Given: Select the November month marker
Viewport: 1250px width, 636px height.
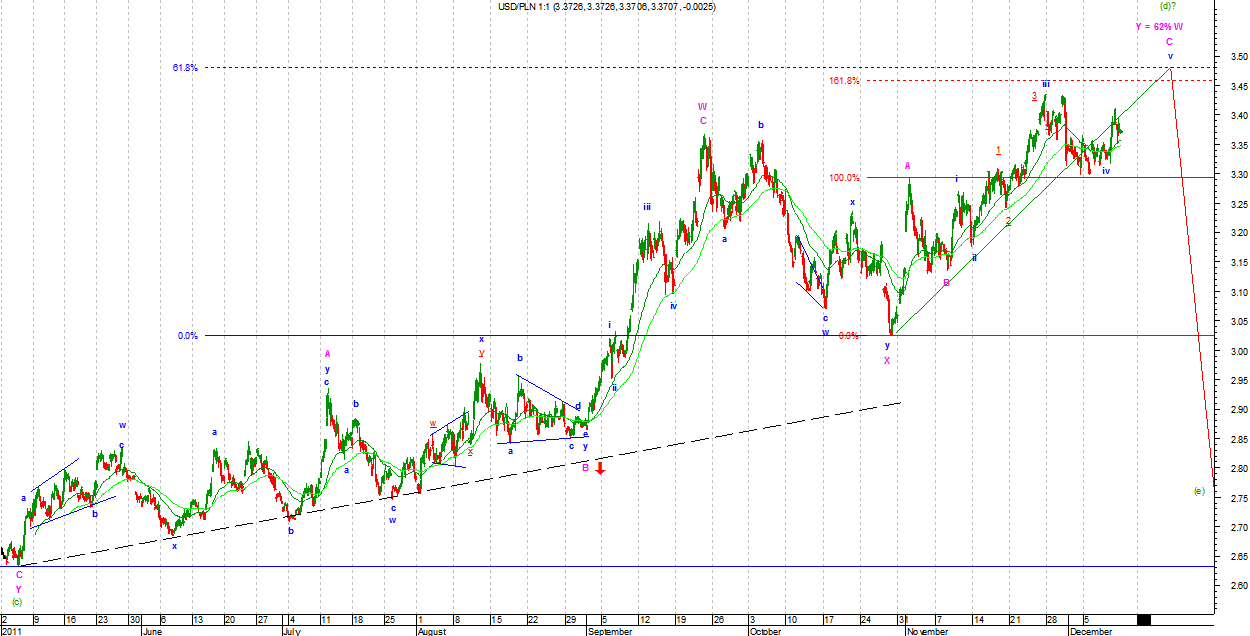Looking at the screenshot, I should tap(925, 631).
